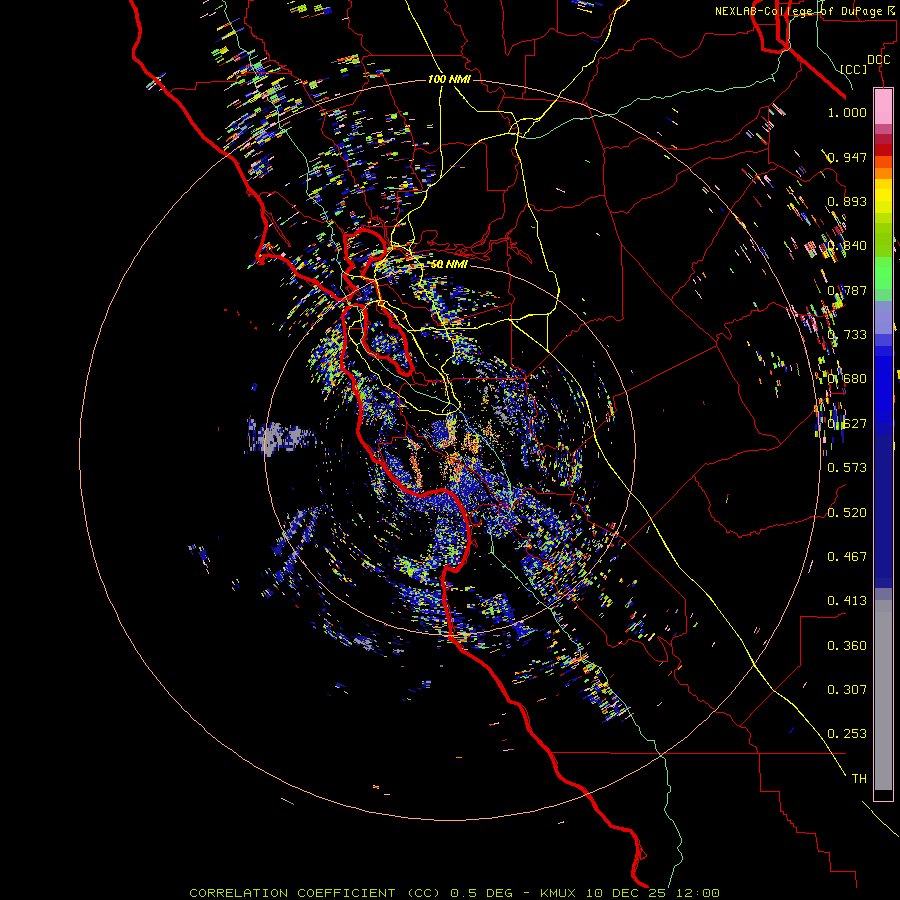Click the 50 NMI range ring label
This screenshot has height=900, width=900.
(x=449, y=265)
